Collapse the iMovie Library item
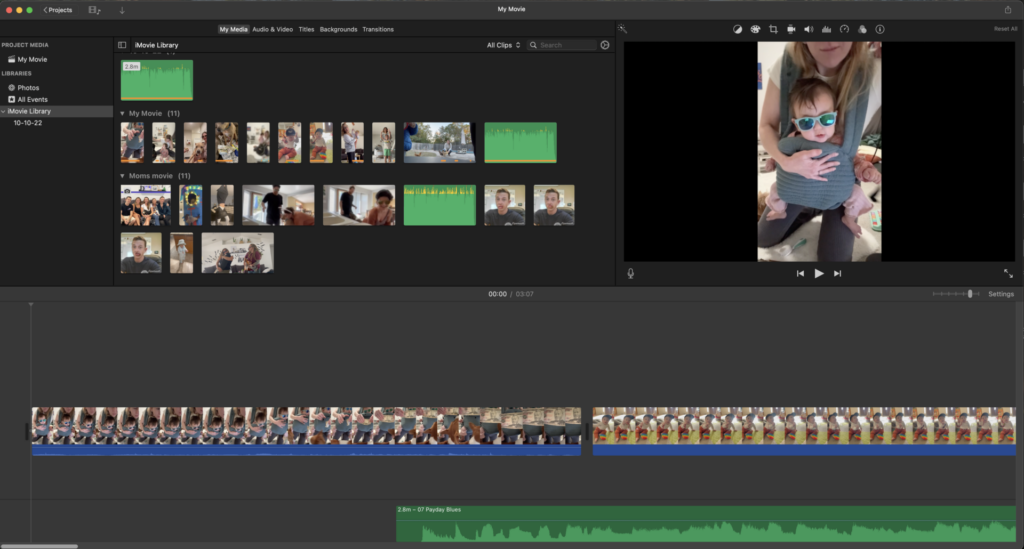 click(x=3, y=112)
